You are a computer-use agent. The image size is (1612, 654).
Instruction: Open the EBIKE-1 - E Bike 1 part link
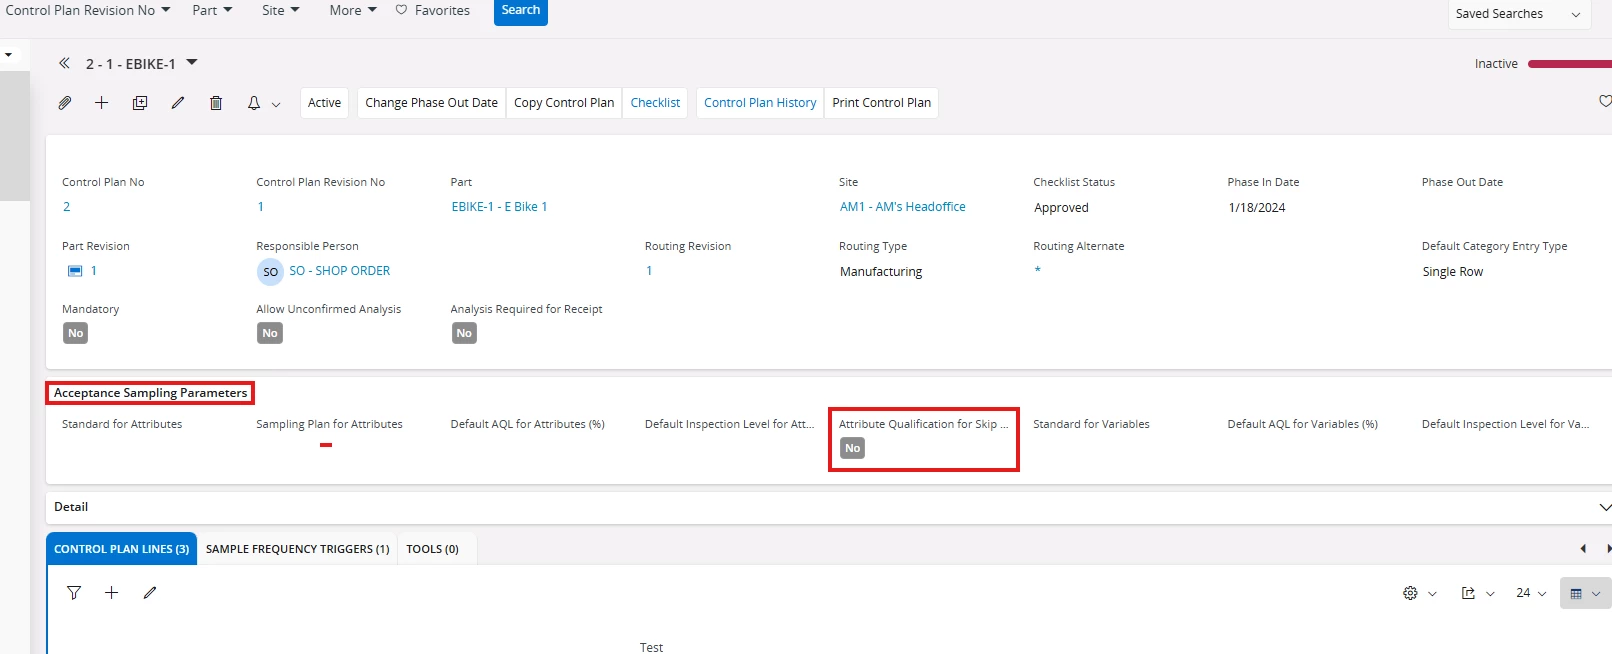click(499, 207)
